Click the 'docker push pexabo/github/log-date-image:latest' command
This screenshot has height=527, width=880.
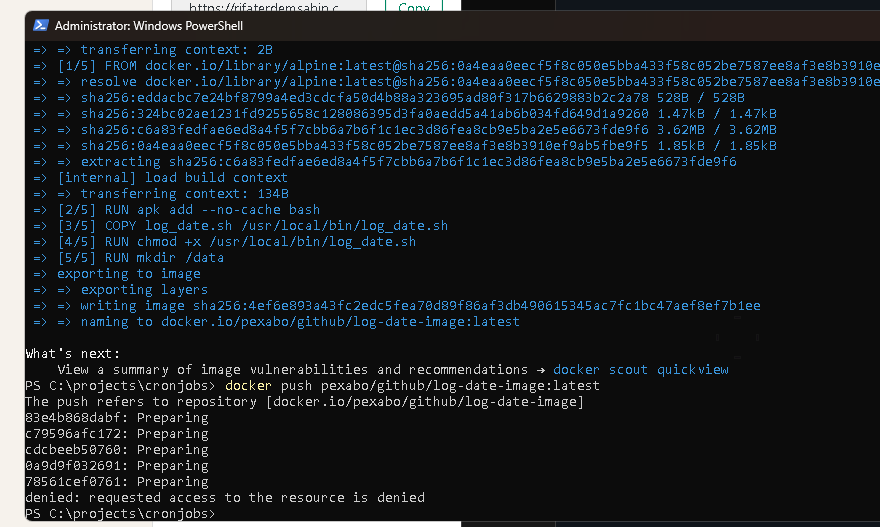click(412, 386)
